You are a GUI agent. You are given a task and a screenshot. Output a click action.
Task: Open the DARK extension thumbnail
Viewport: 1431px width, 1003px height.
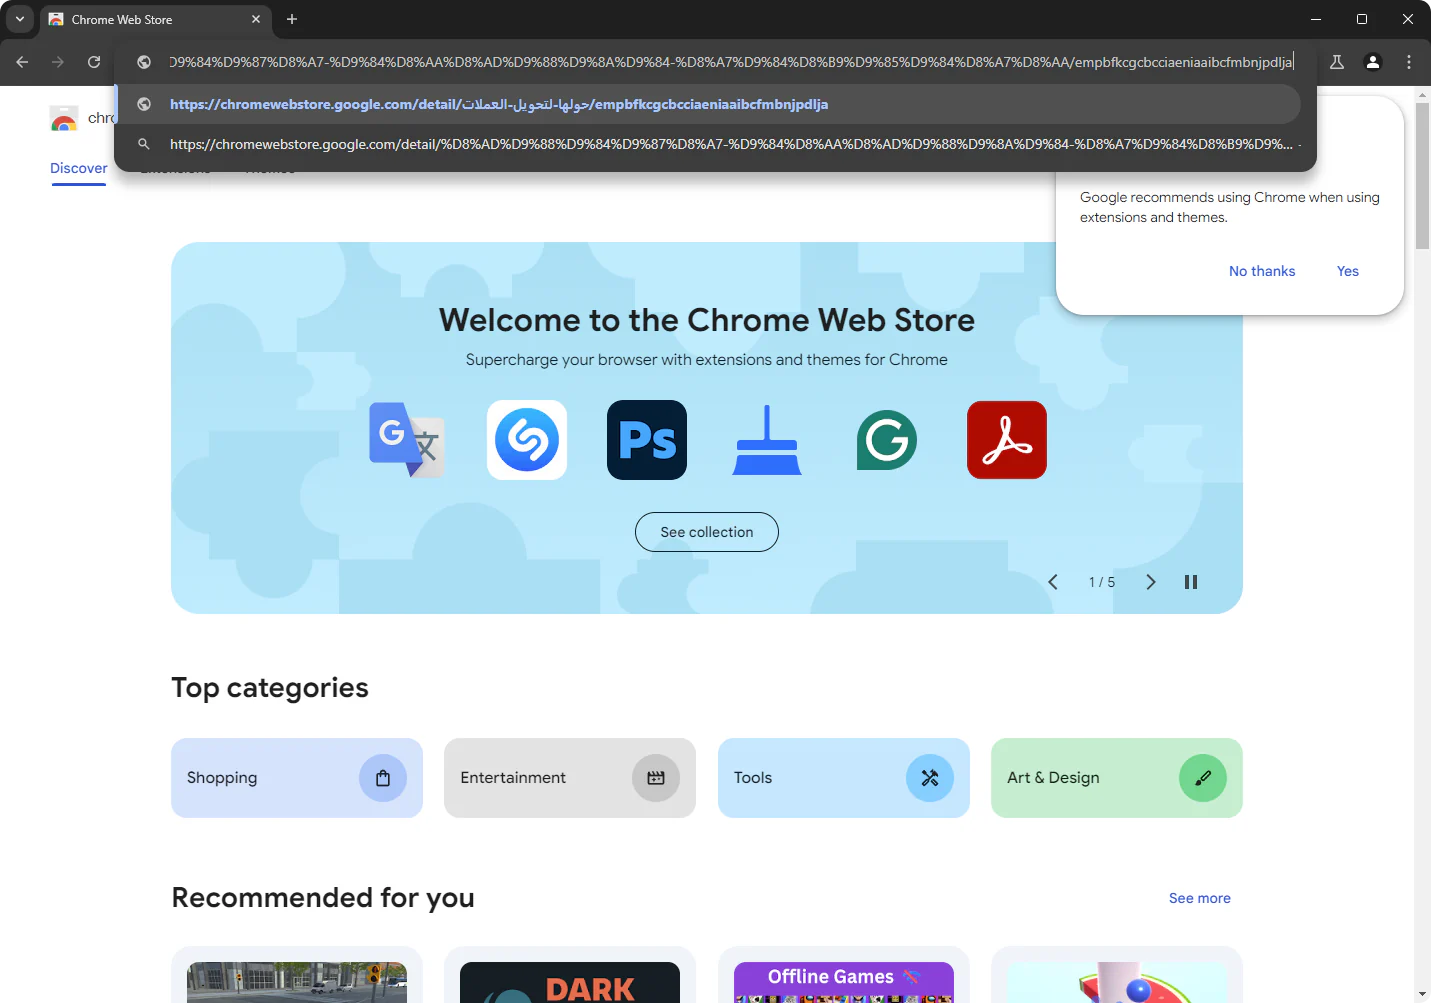pos(570,982)
